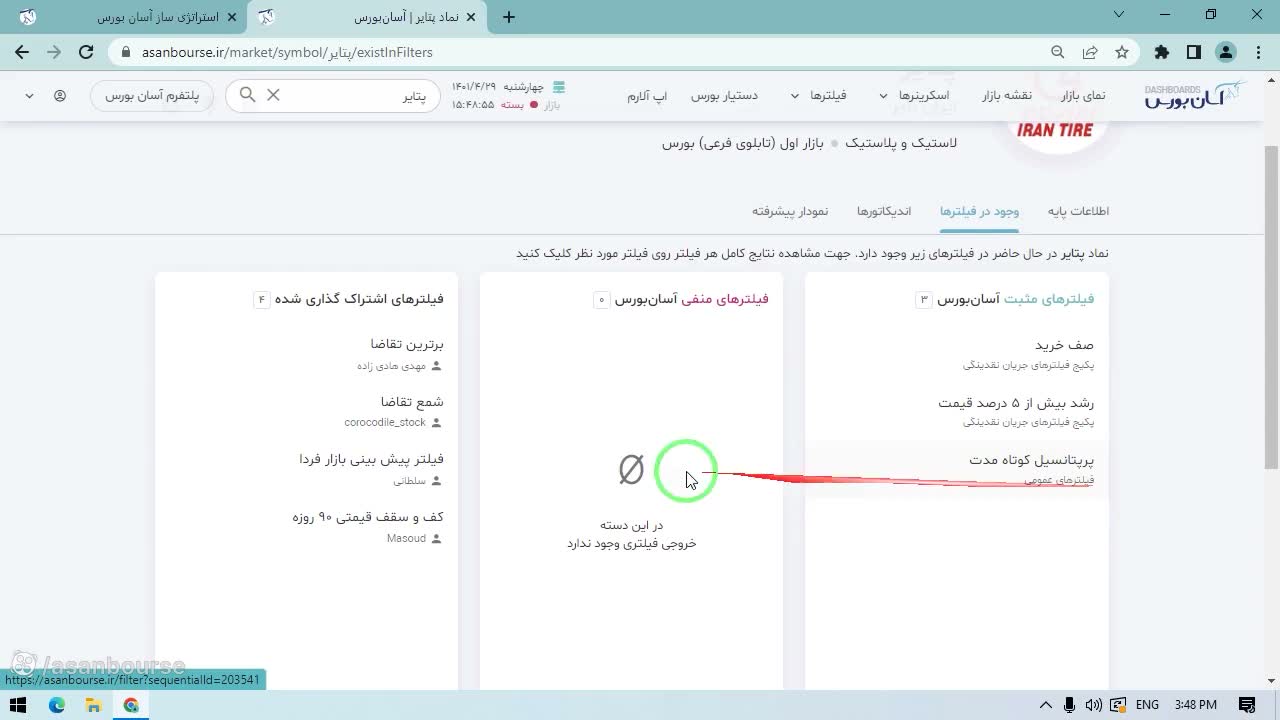Switch to the اندیکاتورها tab
The height and width of the screenshot is (720, 1280).
[884, 211]
